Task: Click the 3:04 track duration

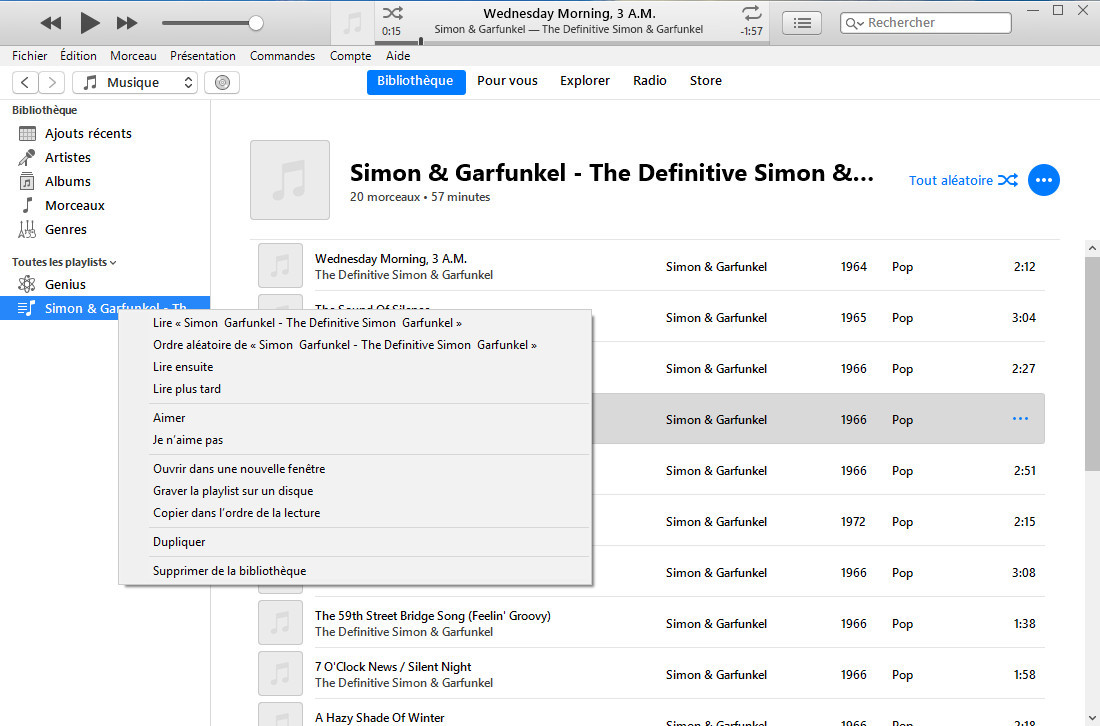Action: click(x=1024, y=318)
